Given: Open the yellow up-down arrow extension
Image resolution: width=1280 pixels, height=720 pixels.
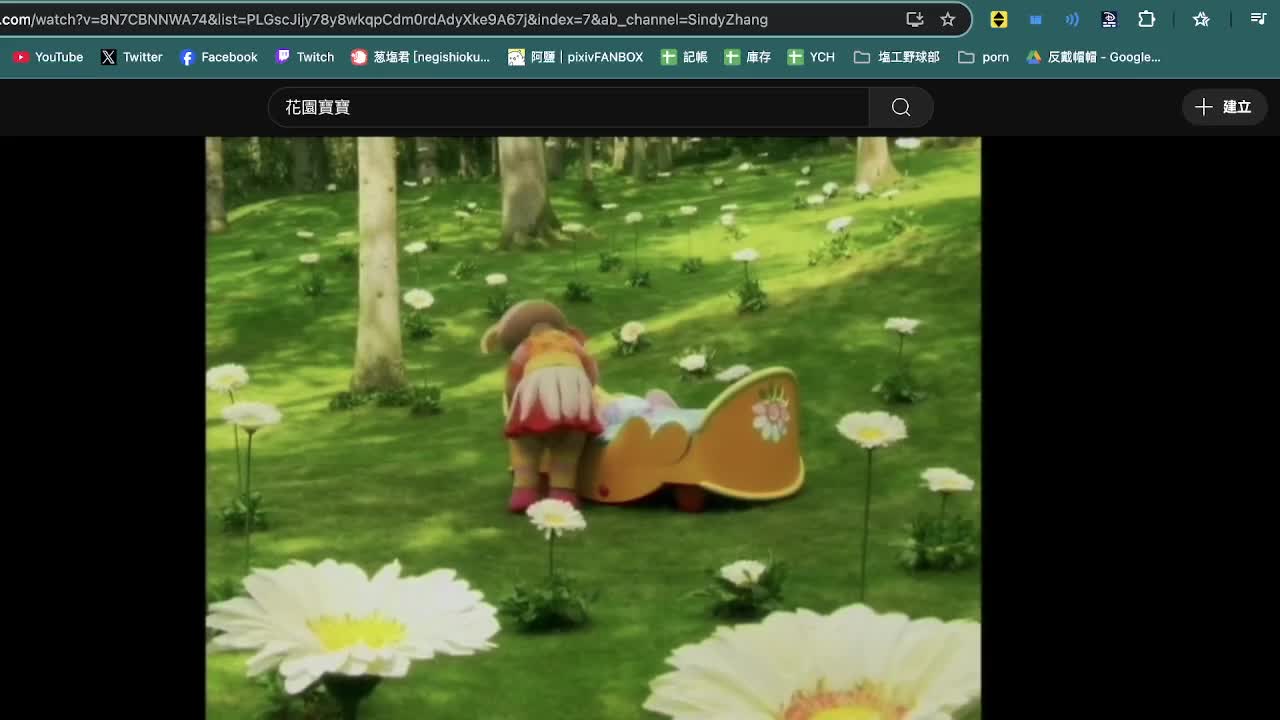Looking at the screenshot, I should click(x=998, y=19).
